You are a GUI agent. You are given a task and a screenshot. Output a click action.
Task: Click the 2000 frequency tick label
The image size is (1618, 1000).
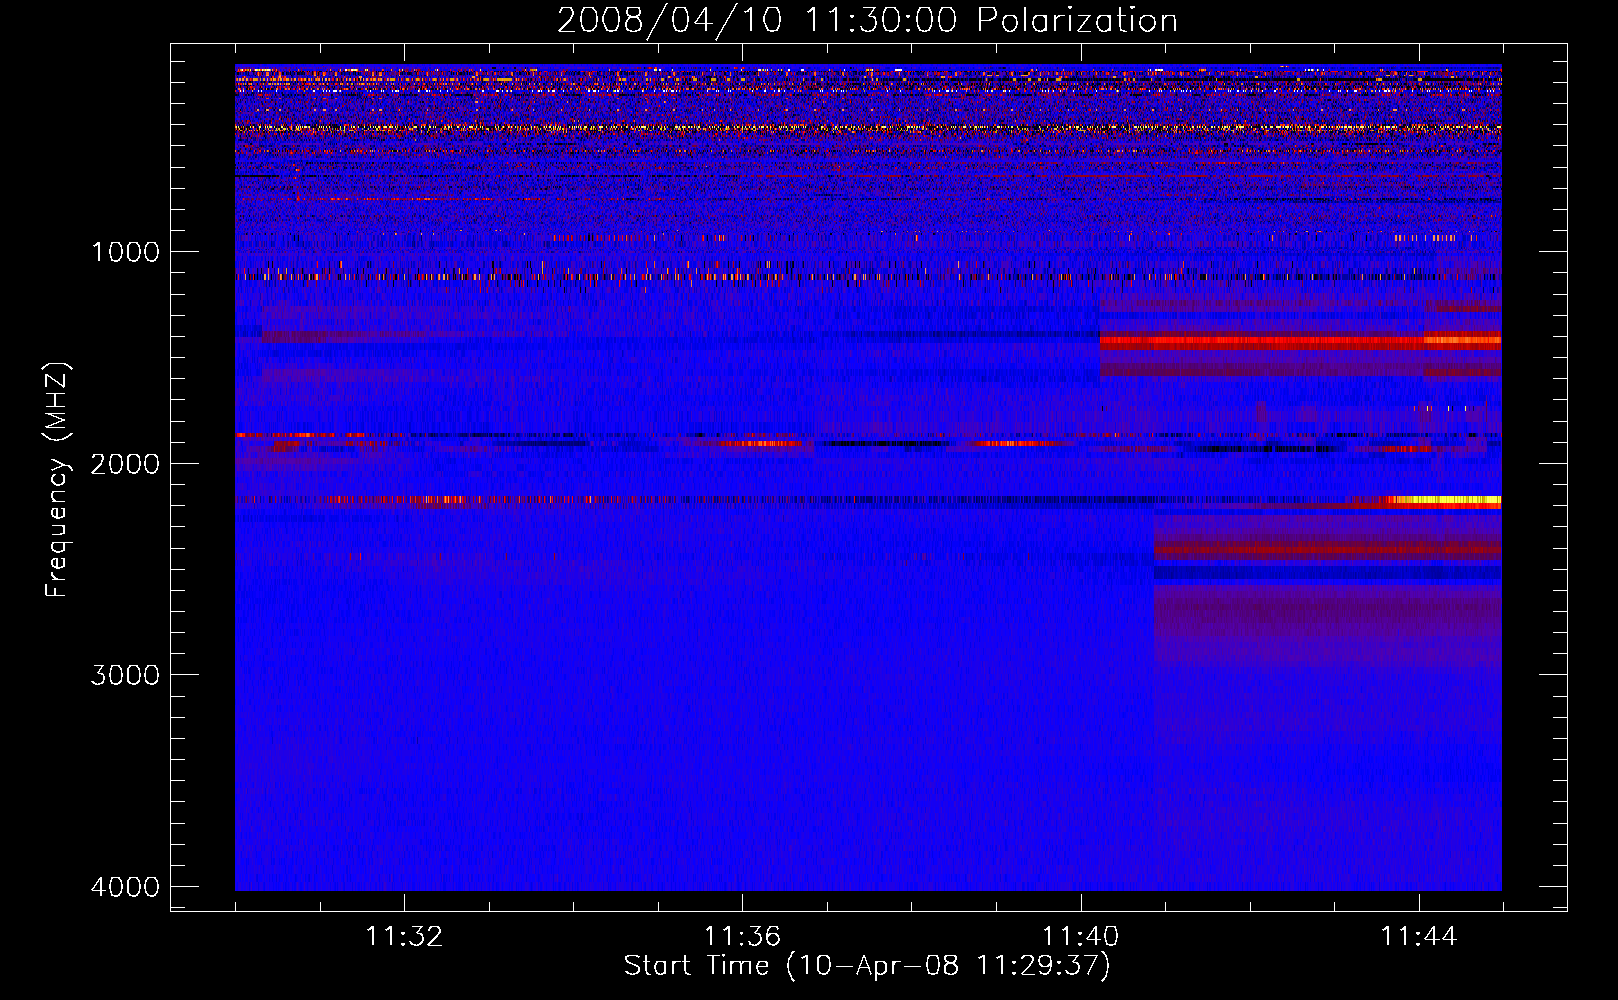pyautogui.click(x=126, y=463)
